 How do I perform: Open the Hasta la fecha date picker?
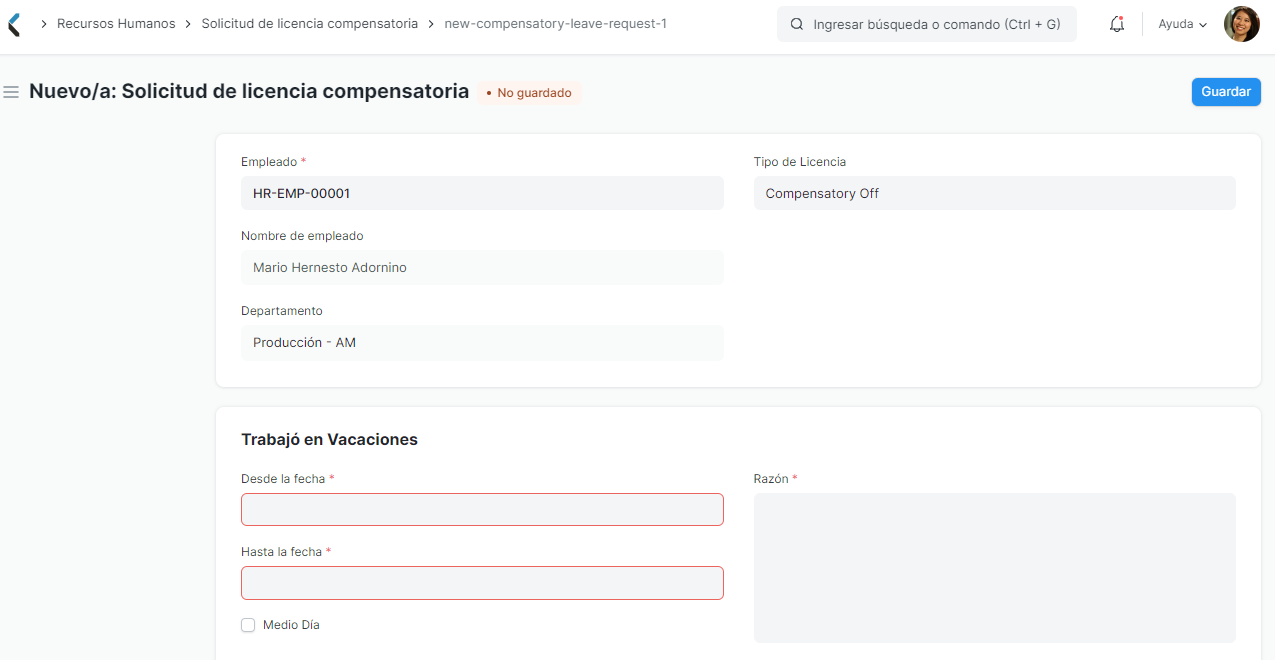coord(482,583)
